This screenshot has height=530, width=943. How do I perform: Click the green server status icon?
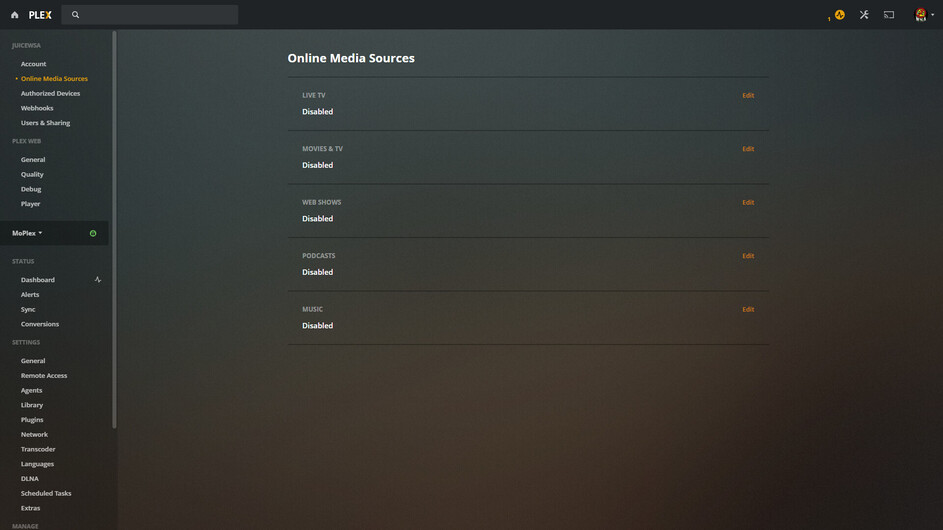[x=93, y=233]
